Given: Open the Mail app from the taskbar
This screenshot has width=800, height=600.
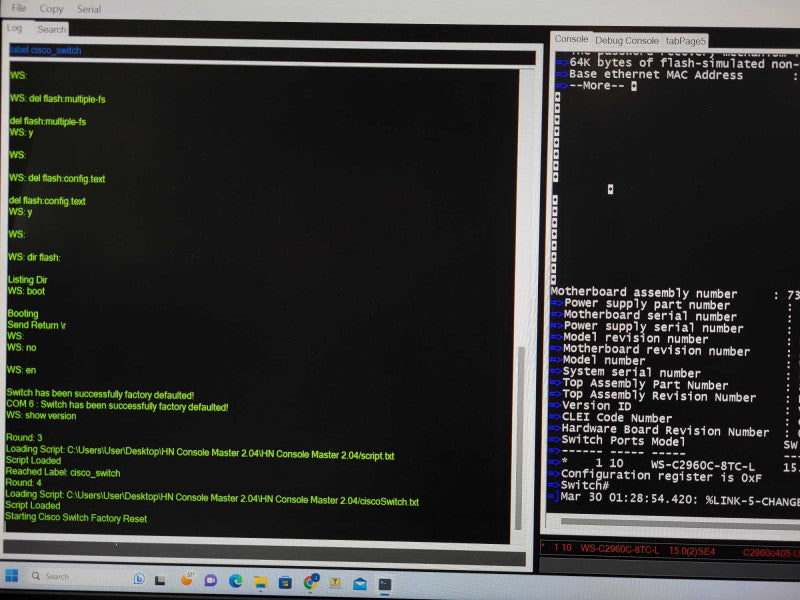Looking at the screenshot, I should (360, 584).
